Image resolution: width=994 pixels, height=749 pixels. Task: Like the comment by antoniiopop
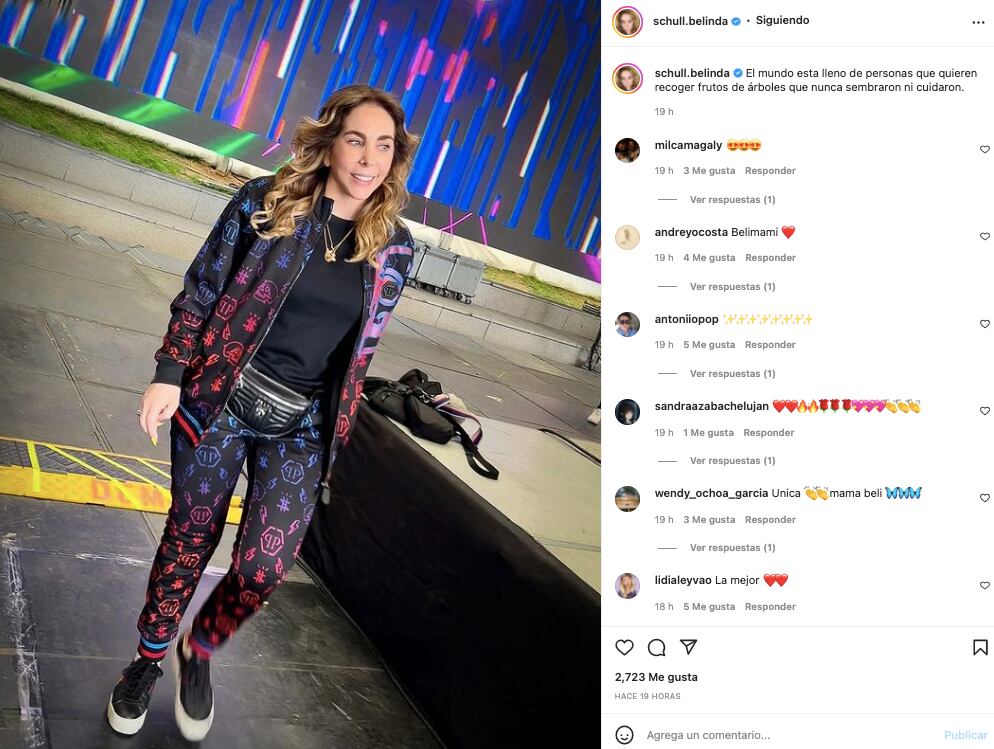pyautogui.click(x=984, y=324)
